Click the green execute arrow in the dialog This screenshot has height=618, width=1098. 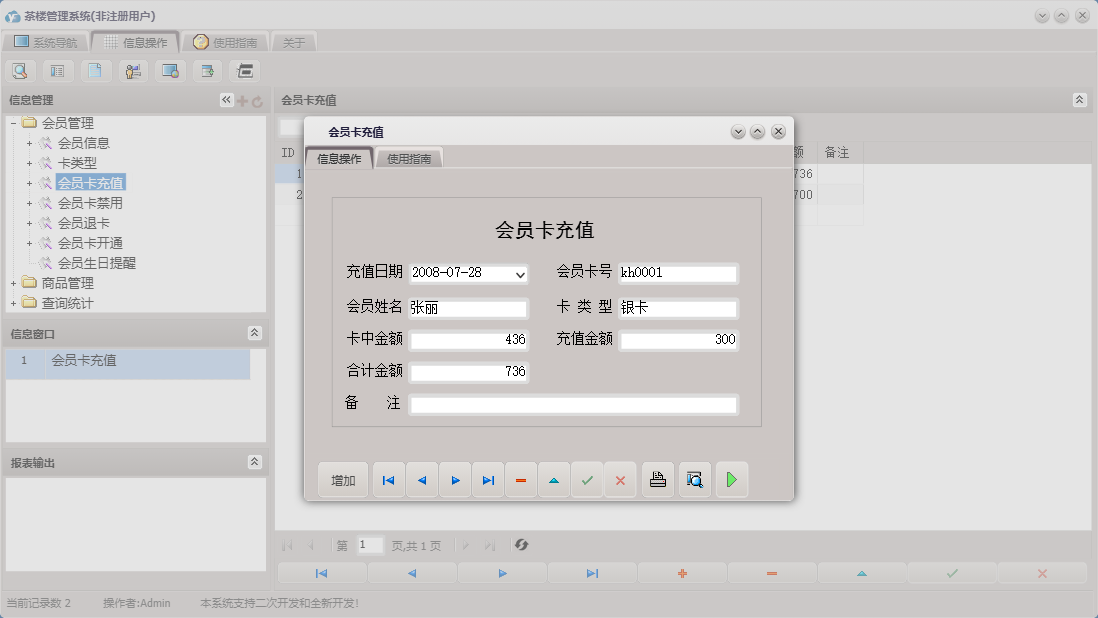point(731,479)
